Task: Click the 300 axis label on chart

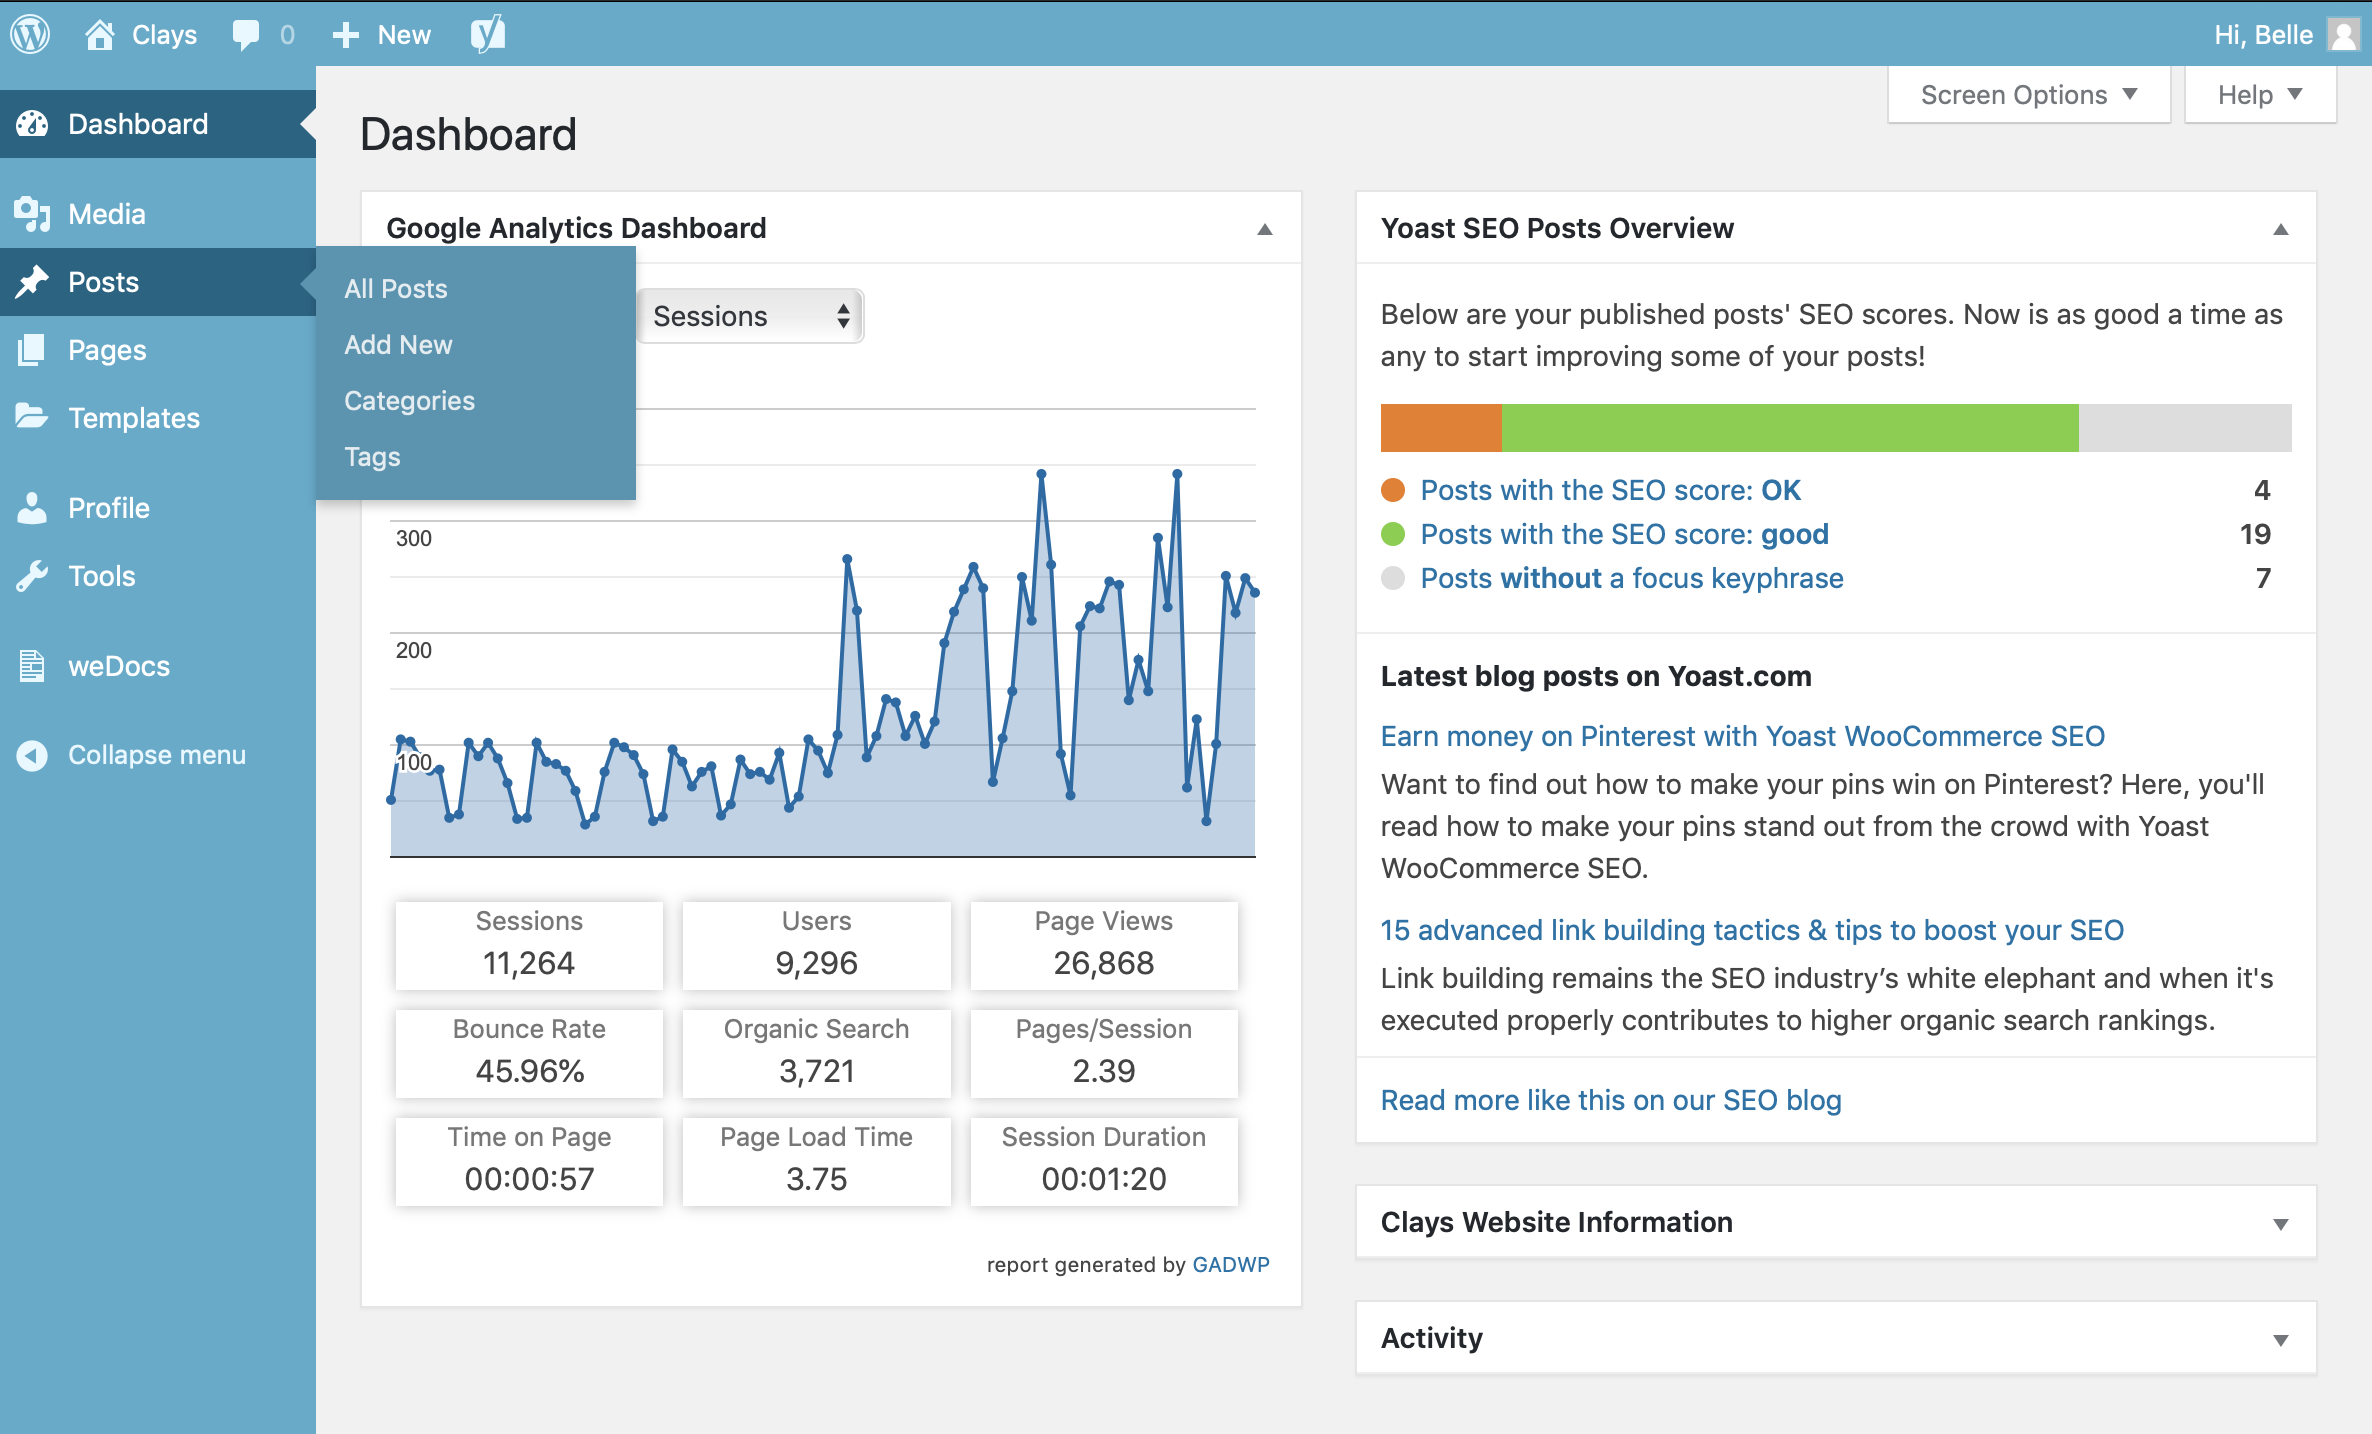Action: coord(414,538)
